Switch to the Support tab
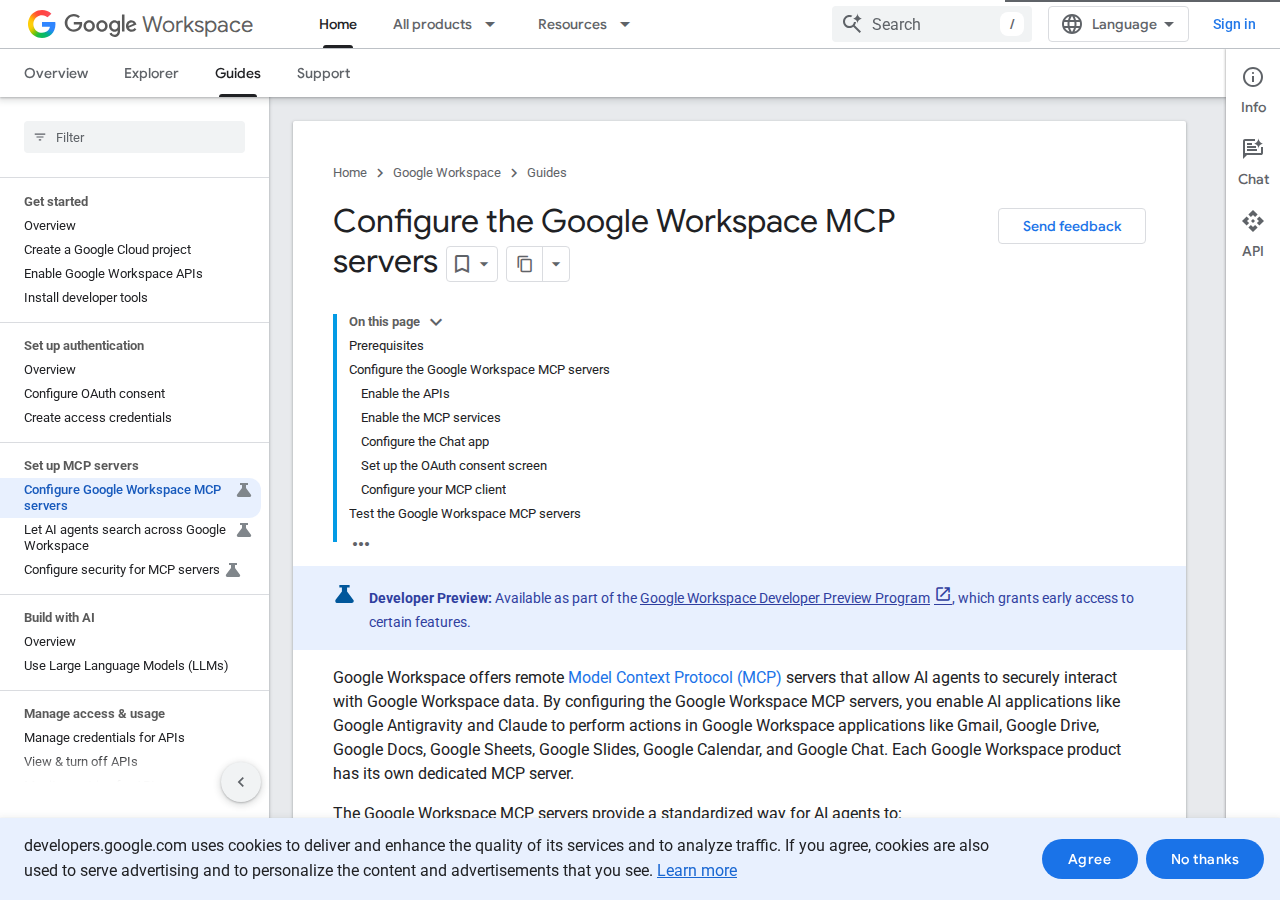Image resolution: width=1280 pixels, height=900 pixels. [x=323, y=73]
